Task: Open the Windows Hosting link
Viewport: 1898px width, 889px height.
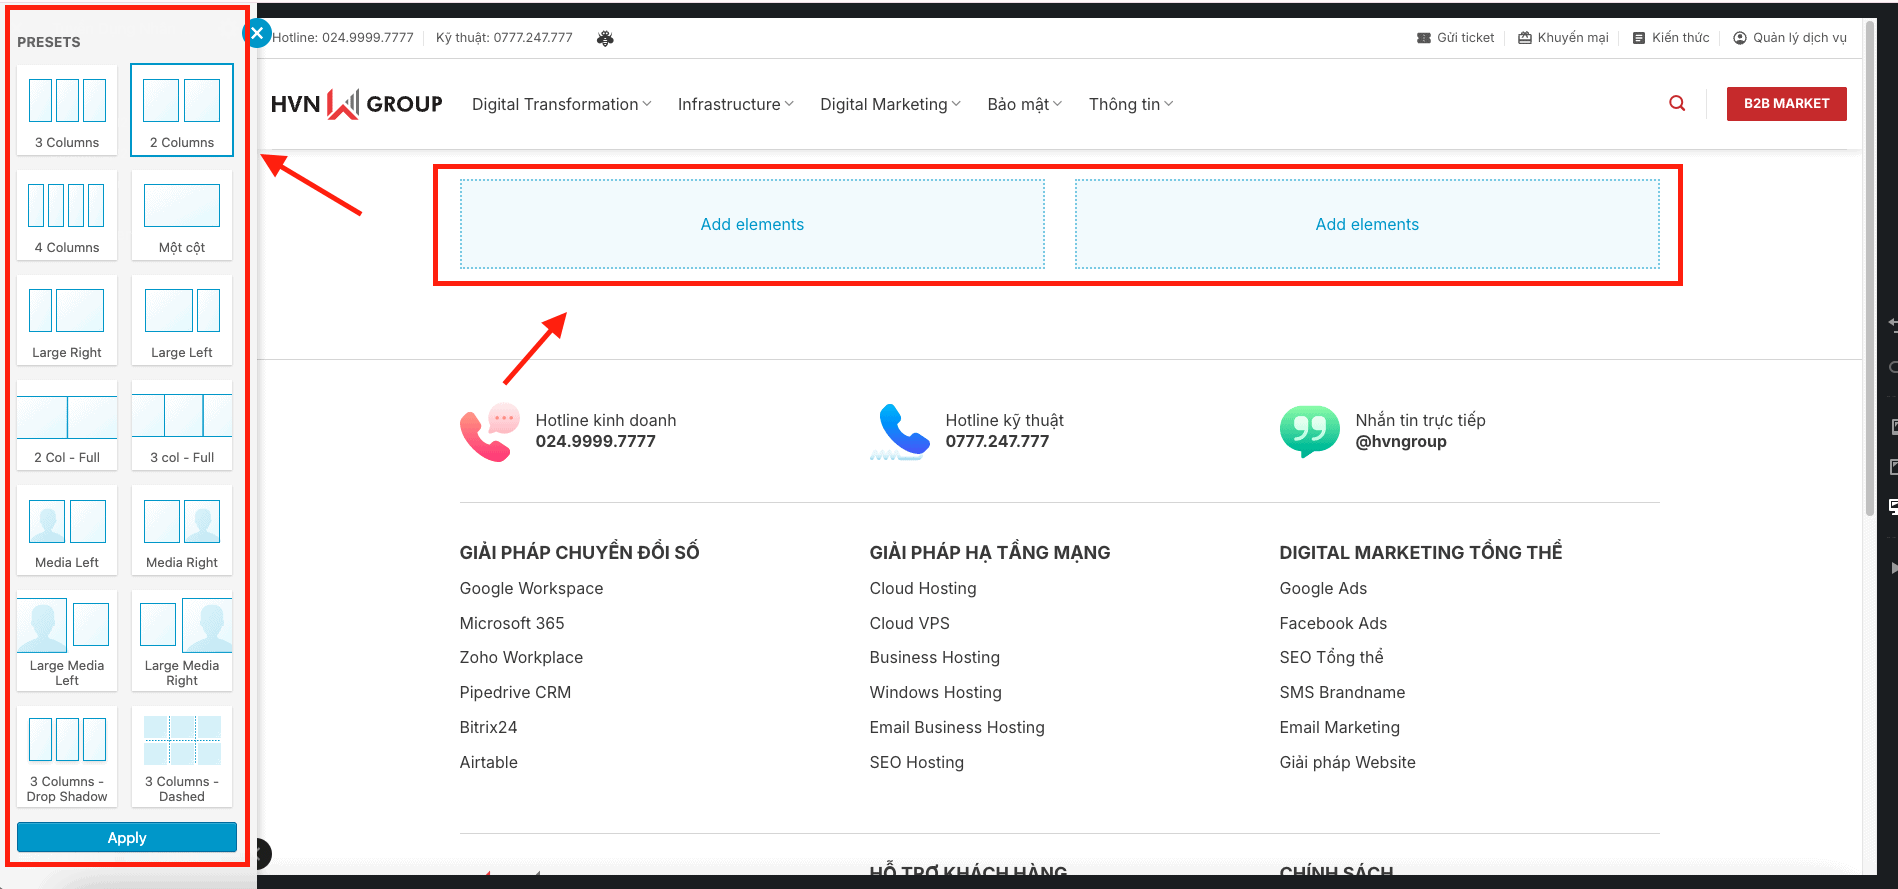Action: pos(936,692)
